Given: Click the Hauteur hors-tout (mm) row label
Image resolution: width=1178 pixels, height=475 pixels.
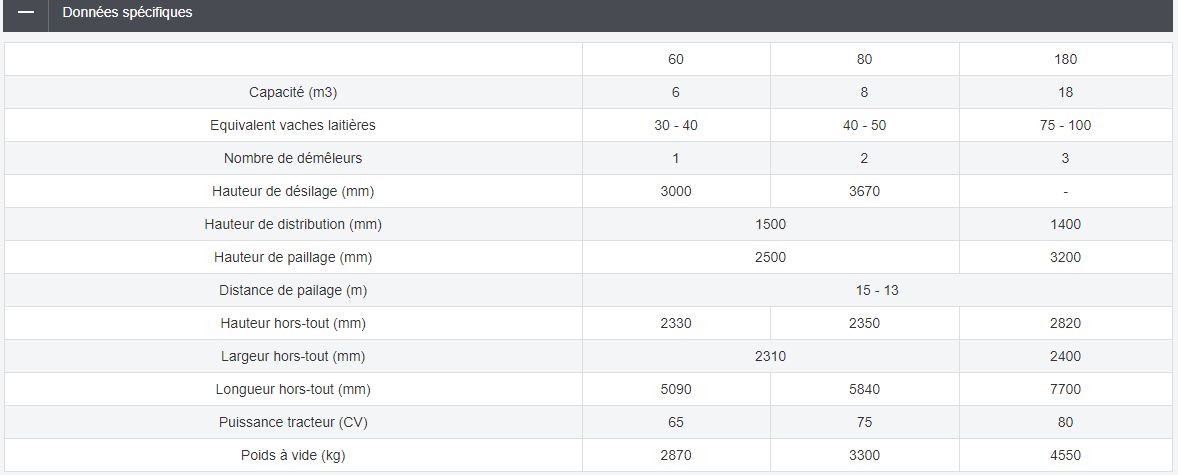Looking at the screenshot, I should coord(293,323).
